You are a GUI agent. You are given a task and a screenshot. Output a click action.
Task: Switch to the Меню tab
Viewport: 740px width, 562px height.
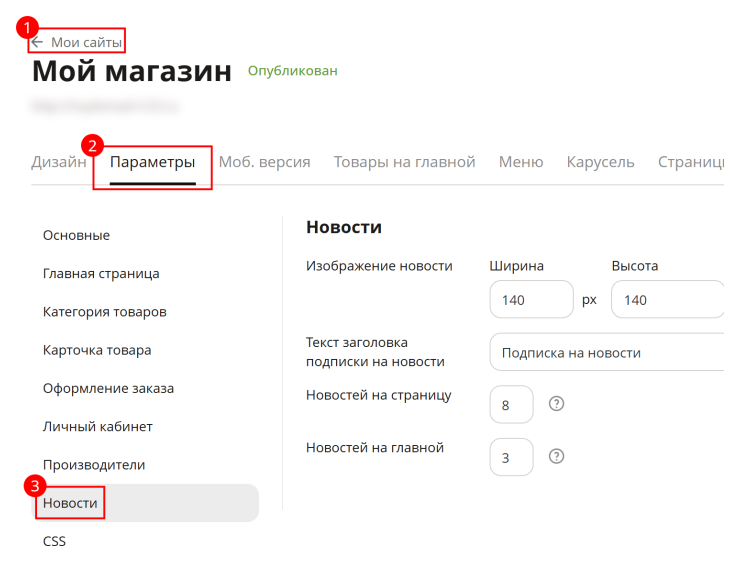(521, 162)
